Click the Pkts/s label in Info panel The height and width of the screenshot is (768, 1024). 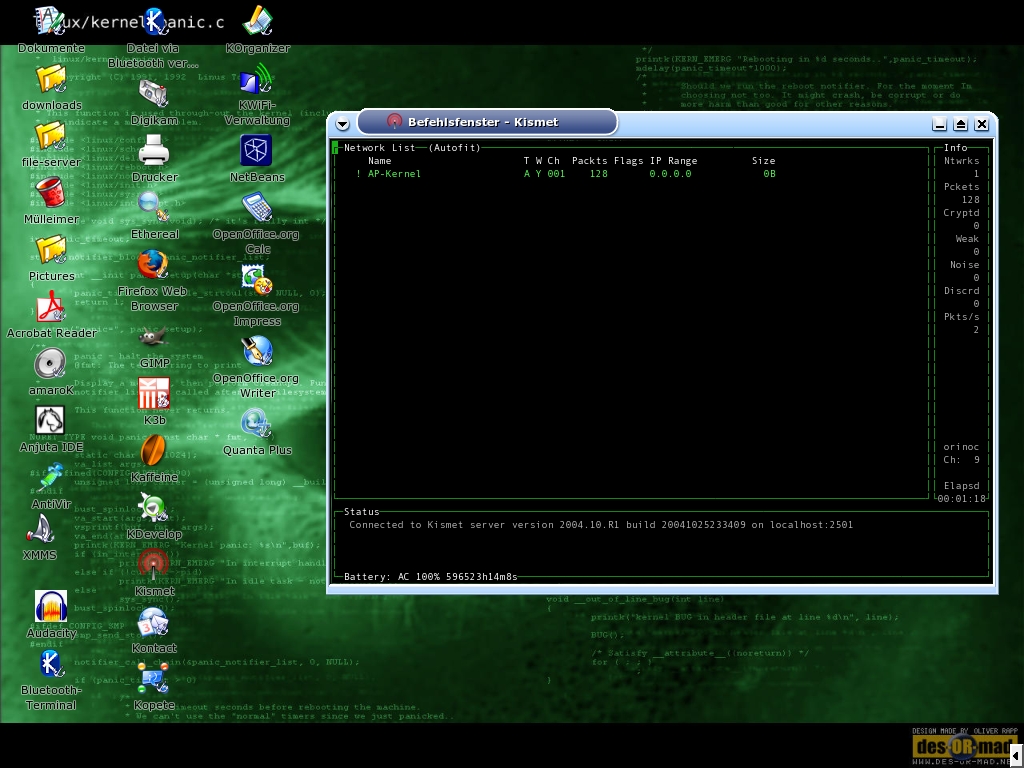(961, 317)
